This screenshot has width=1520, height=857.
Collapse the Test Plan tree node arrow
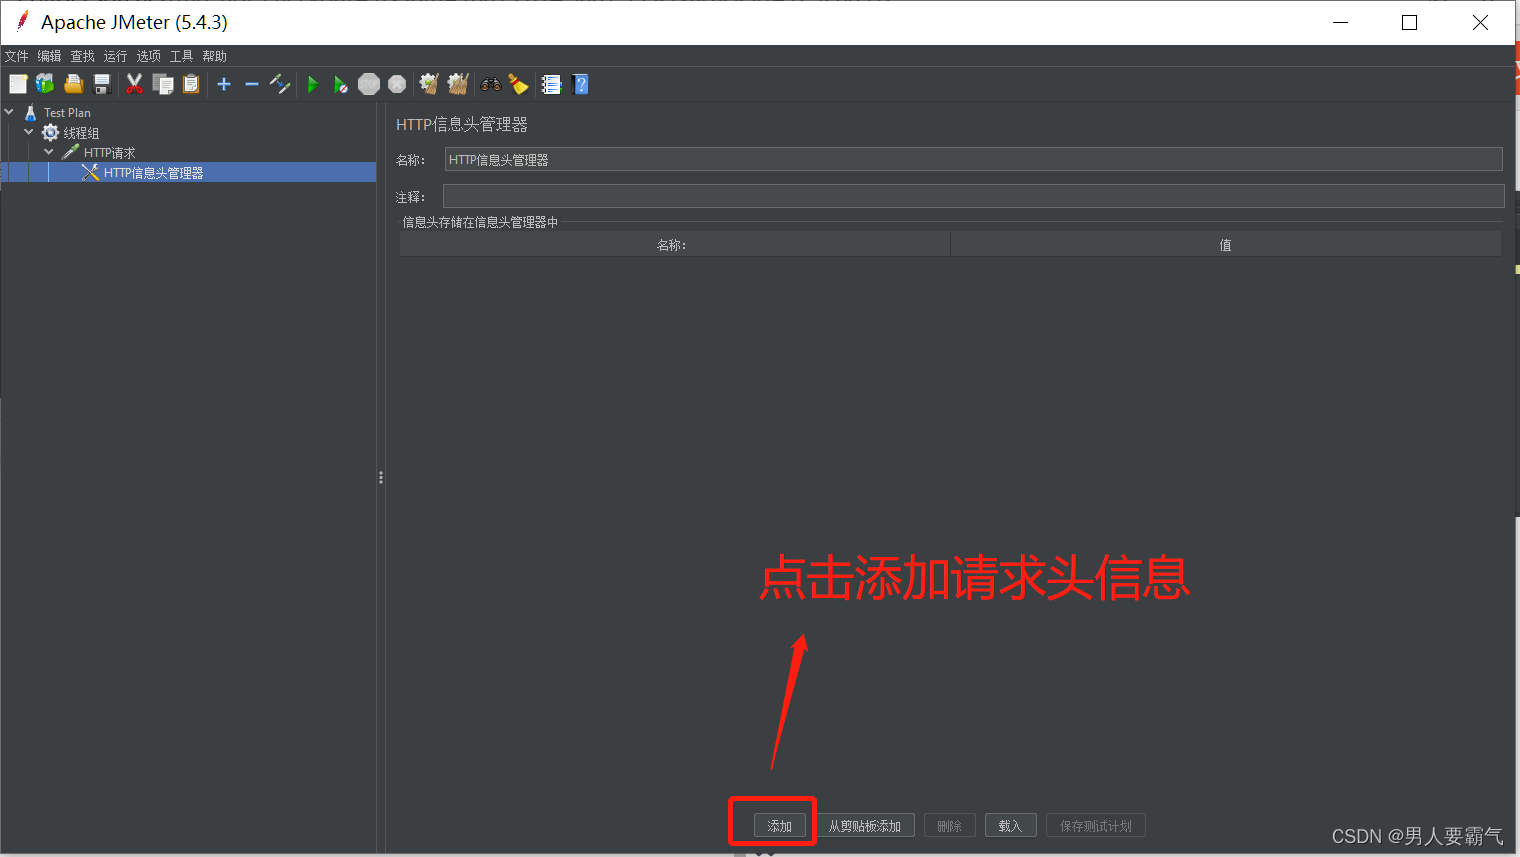9,112
